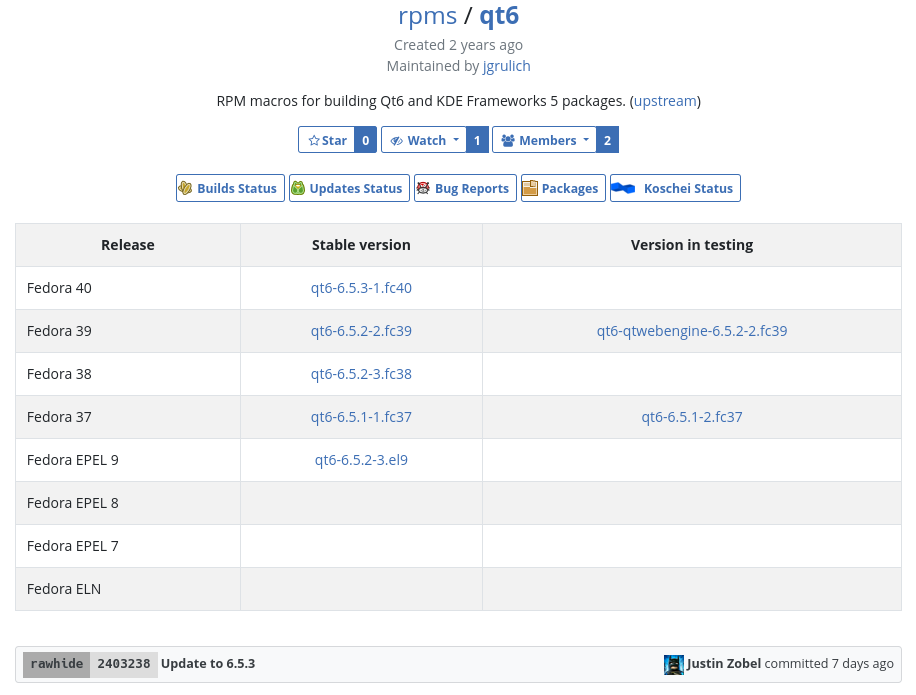Viewport: 916px width, 695px height.
Task: Click the eye icon on Watch button
Action: [397, 141]
